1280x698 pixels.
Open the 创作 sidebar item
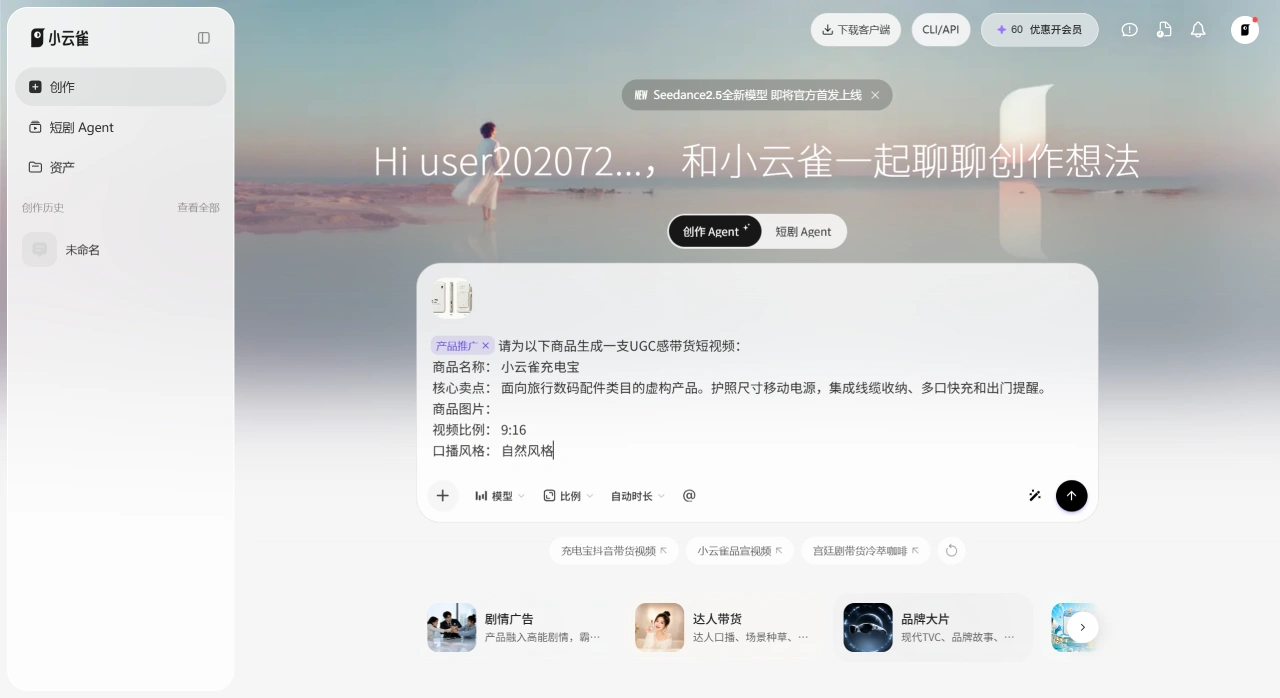click(121, 87)
